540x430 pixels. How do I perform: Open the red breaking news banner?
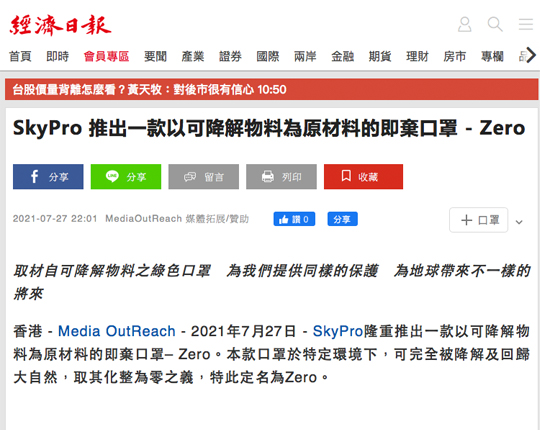pyautogui.click(x=271, y=90)
